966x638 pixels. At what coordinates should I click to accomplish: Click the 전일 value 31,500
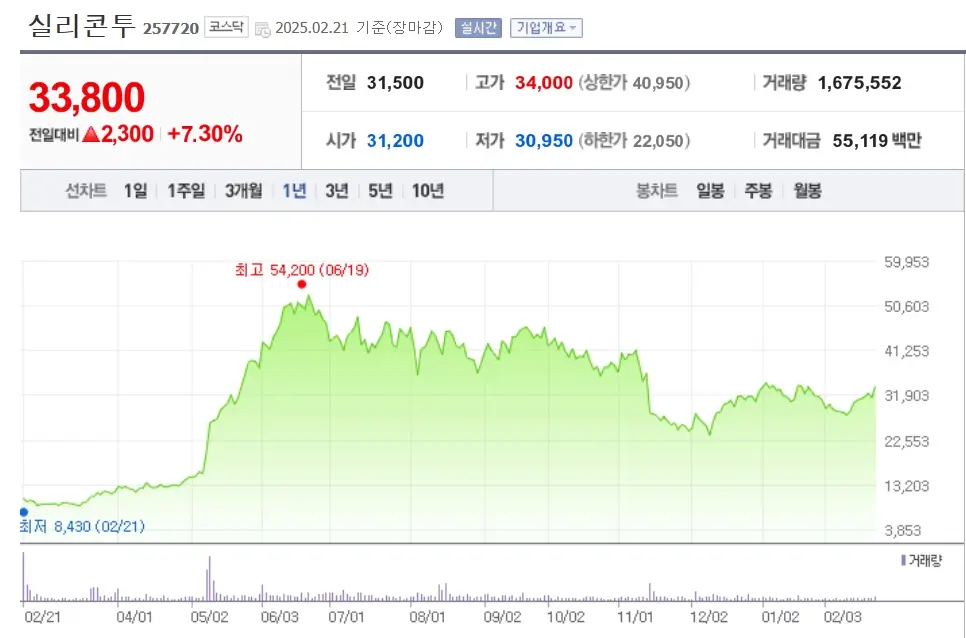[x=395, y=83]
